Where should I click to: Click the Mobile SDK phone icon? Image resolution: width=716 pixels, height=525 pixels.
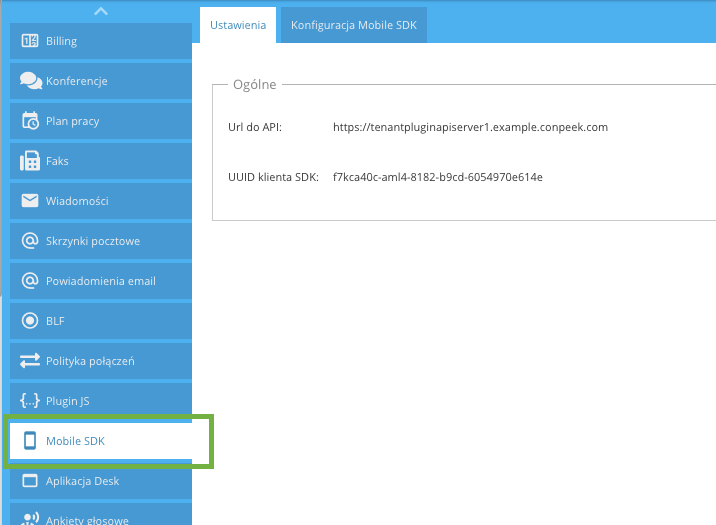click(x=30, y=441)
